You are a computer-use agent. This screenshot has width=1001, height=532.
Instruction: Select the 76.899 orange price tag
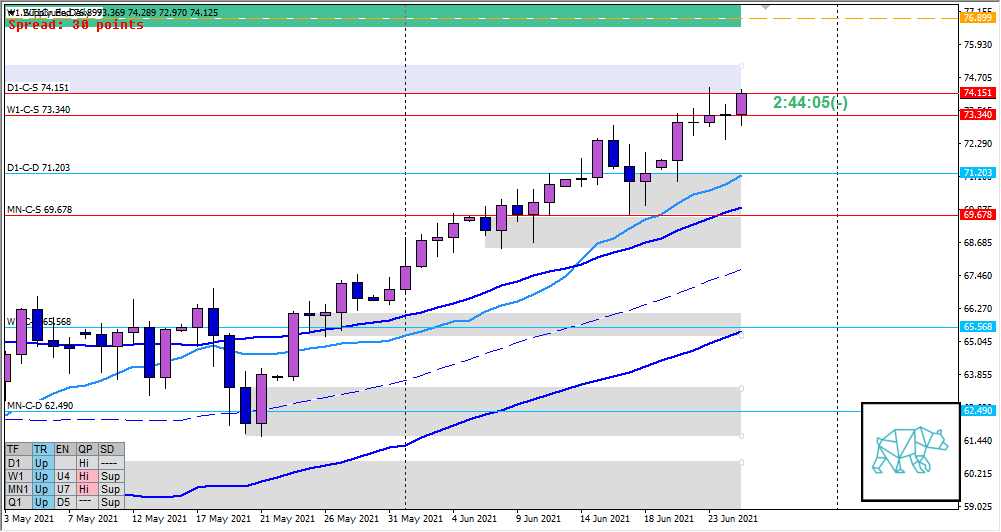pos(975,18)
